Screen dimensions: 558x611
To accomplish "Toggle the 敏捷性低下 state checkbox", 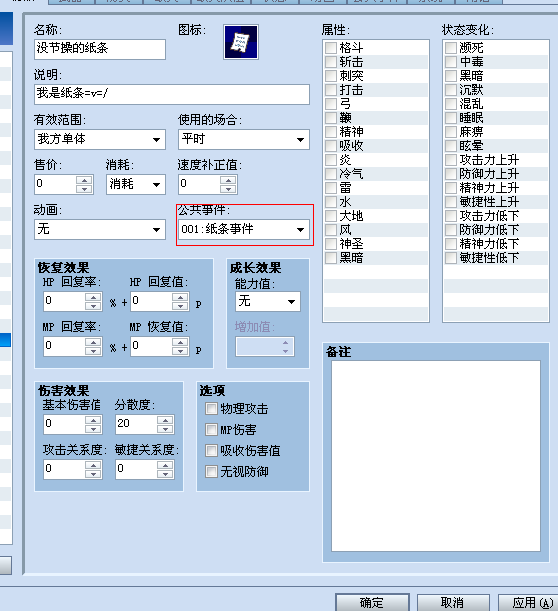I will [x=451, y=258].
